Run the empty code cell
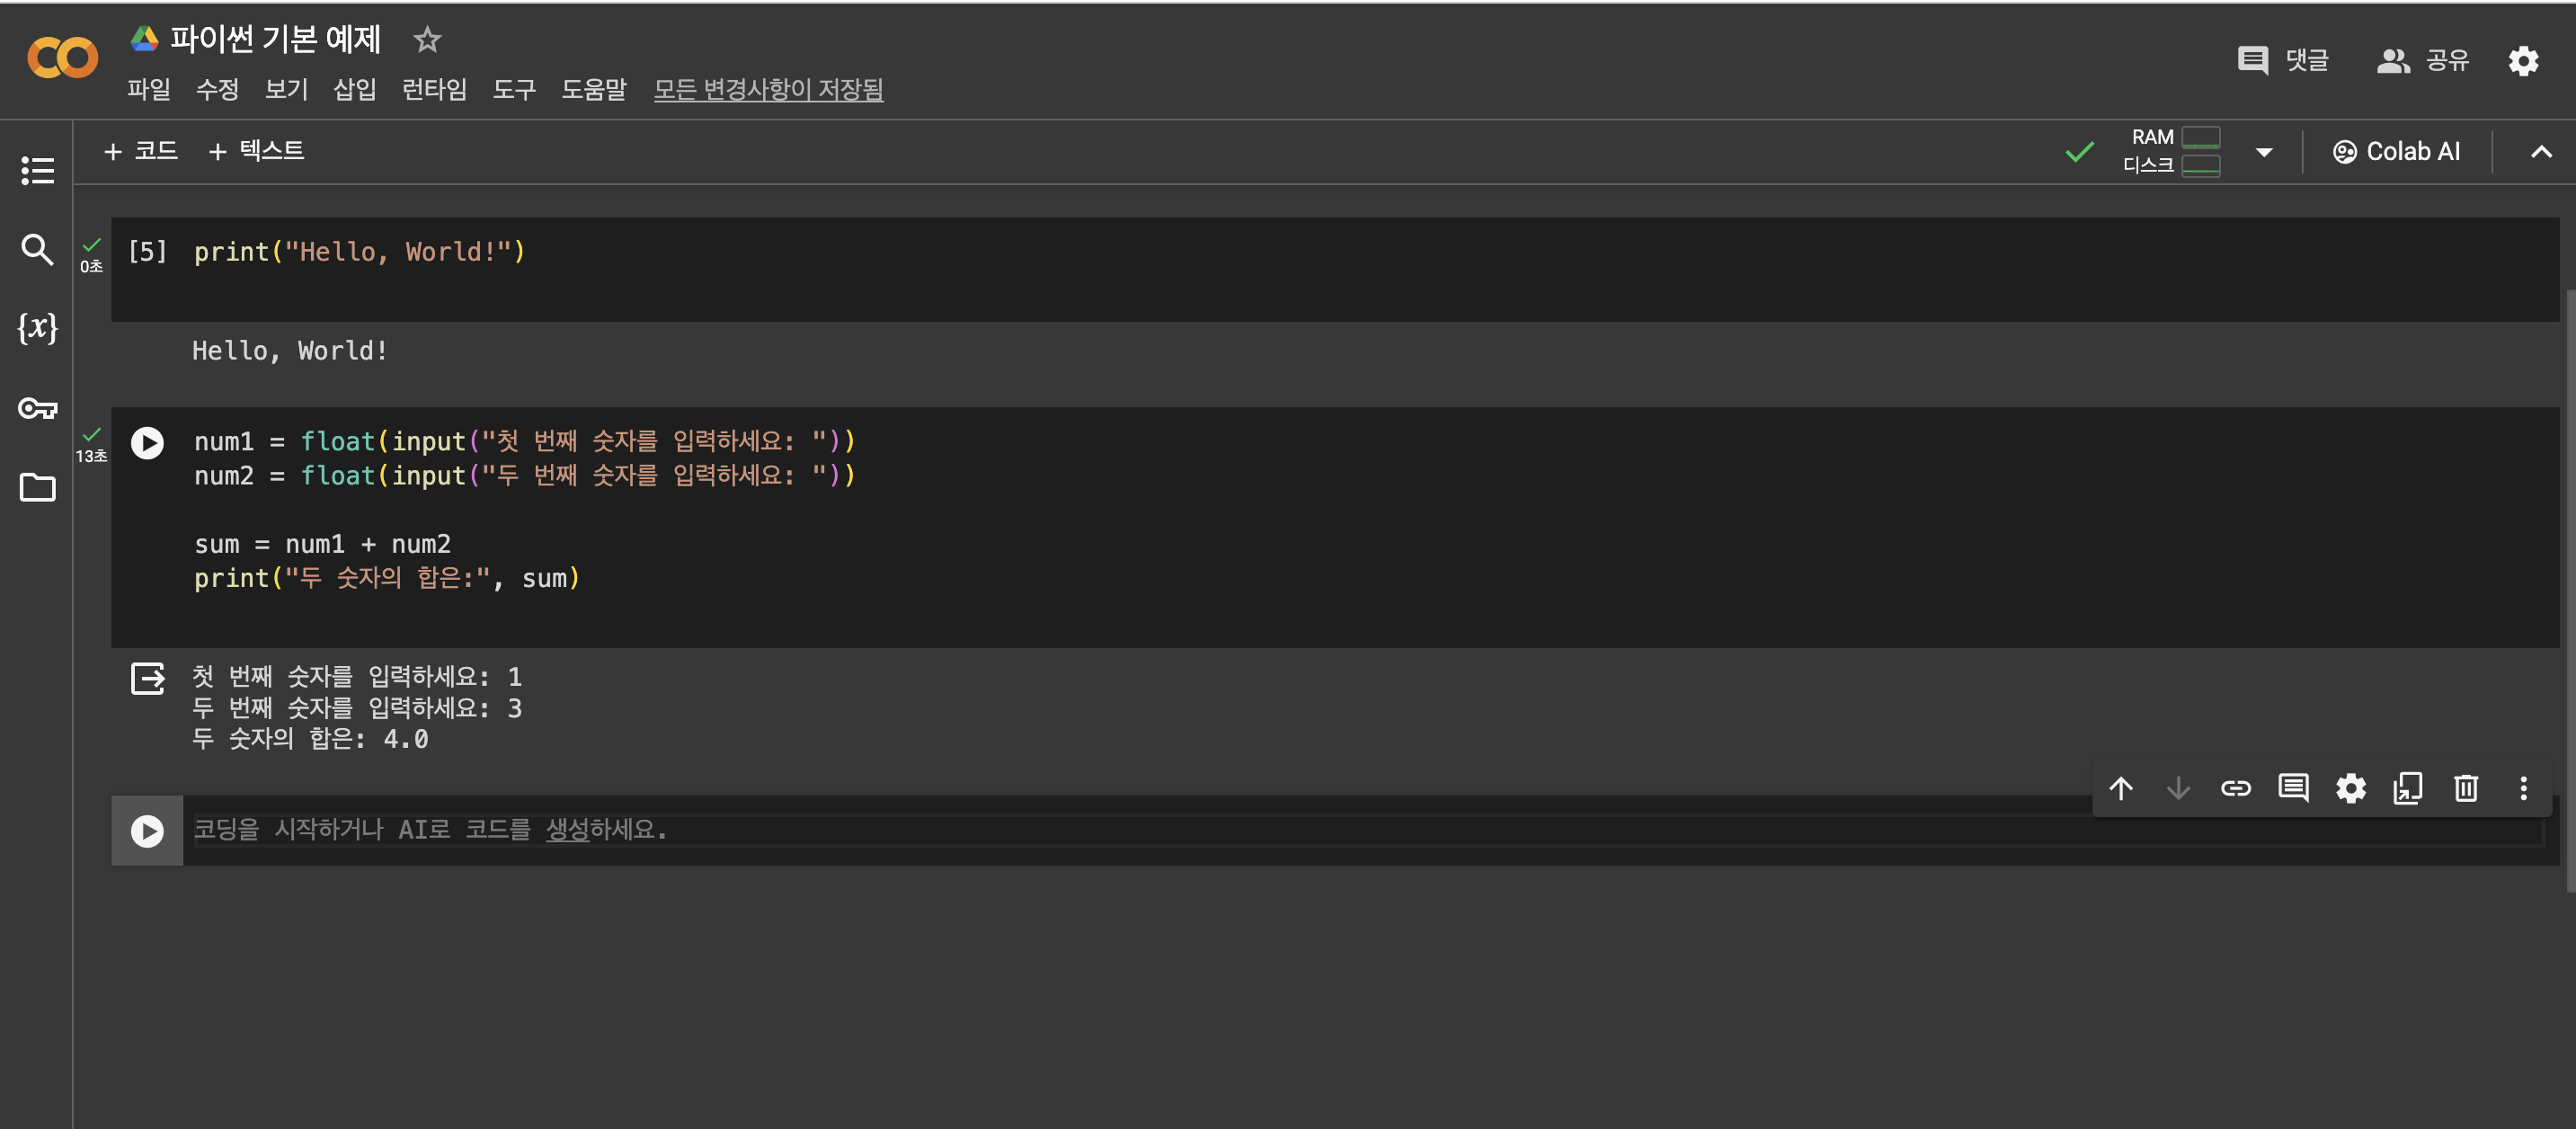The image size is (2576, 1129). coord(147,830)
